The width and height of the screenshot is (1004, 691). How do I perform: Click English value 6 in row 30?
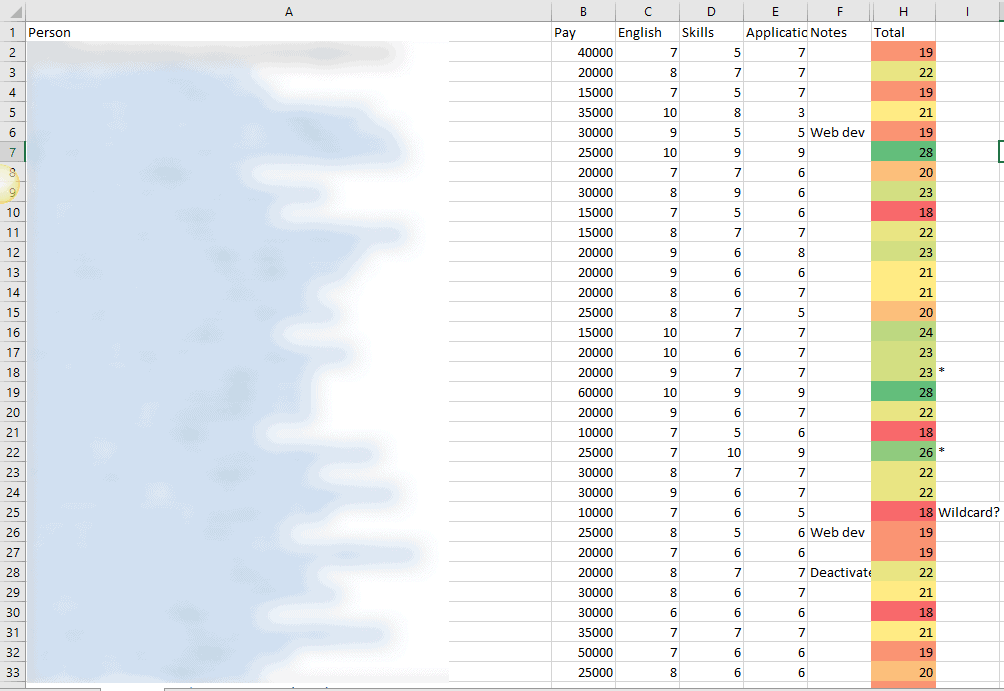tap(647, 612)
